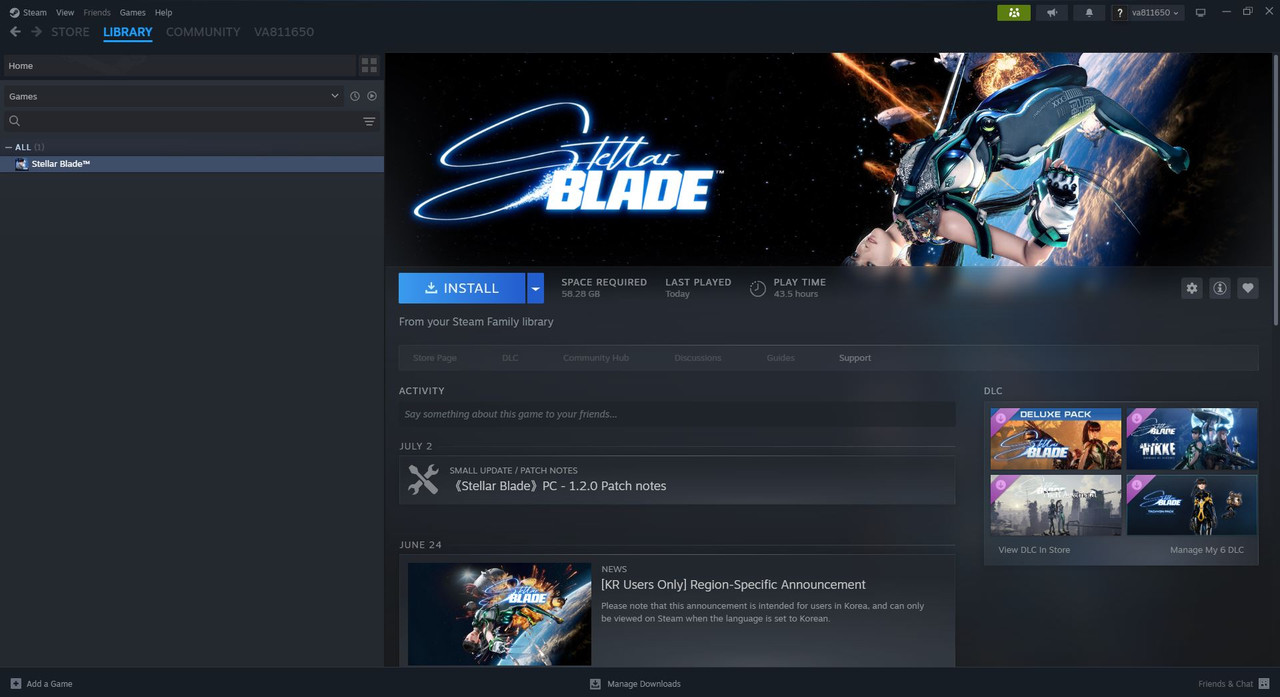Switch to the LIBRARY tab
The height and width of the screenshot is (697, 1280).
128,32
